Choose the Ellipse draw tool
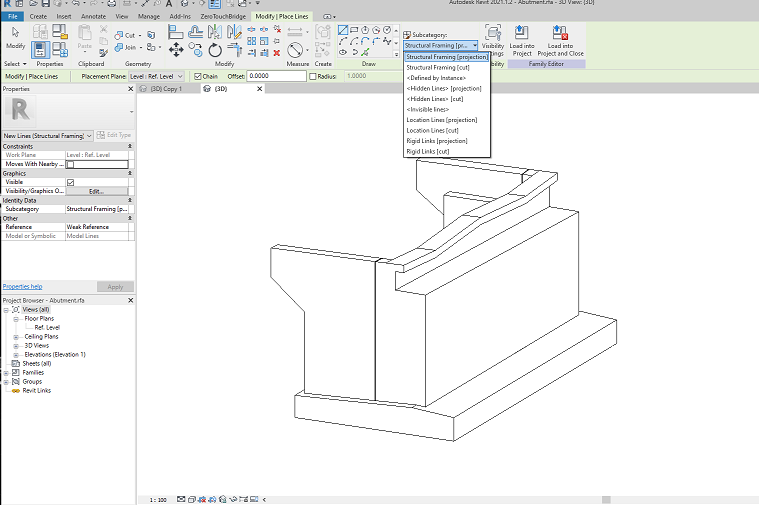The image size is (759, 505). point(343,52)
